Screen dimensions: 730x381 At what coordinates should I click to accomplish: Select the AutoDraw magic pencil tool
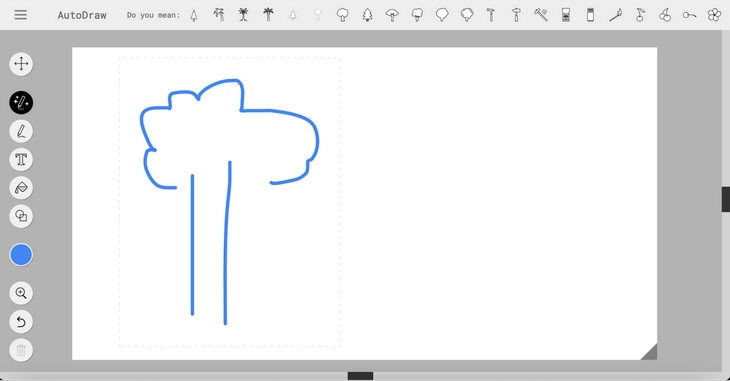(21, 102)
